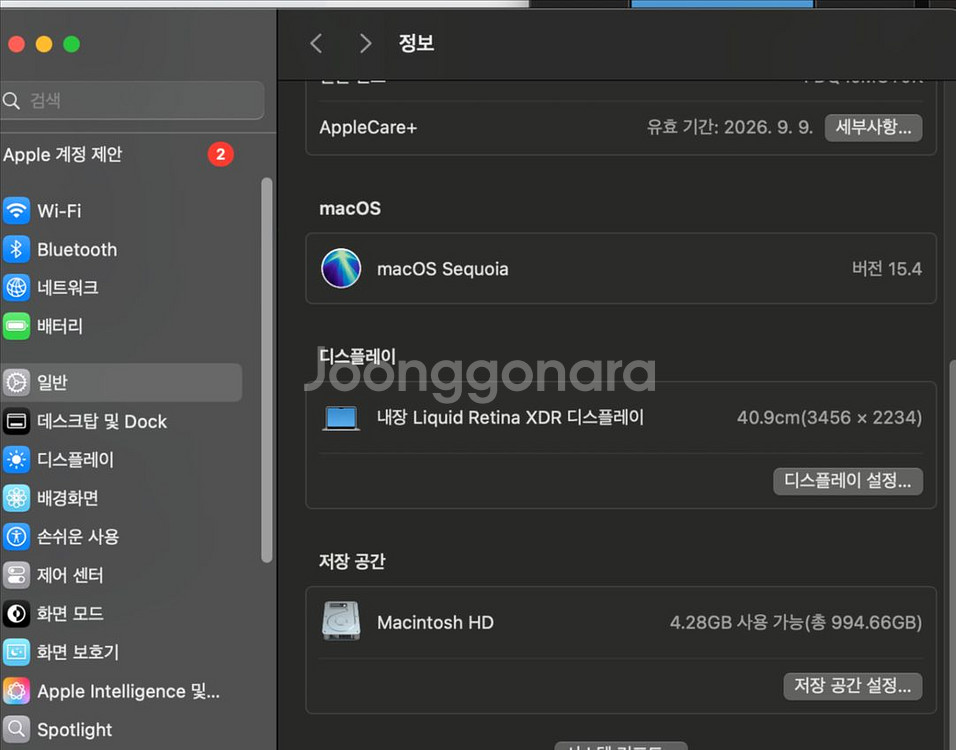The image size is (956, 750).
Task: Click the 화면 보호기 label text
Action: [x=78, y=652]
